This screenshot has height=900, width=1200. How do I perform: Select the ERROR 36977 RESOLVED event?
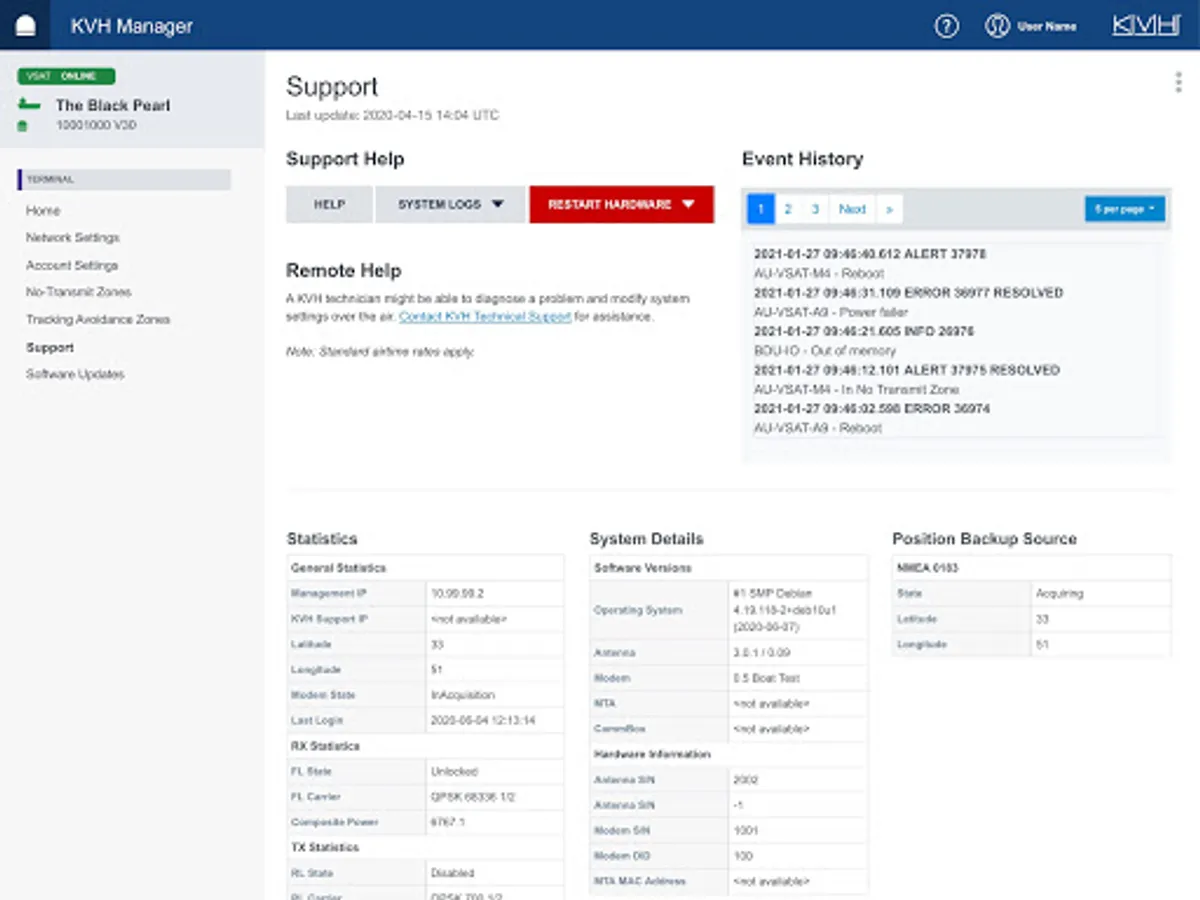[x=909, y=293]
